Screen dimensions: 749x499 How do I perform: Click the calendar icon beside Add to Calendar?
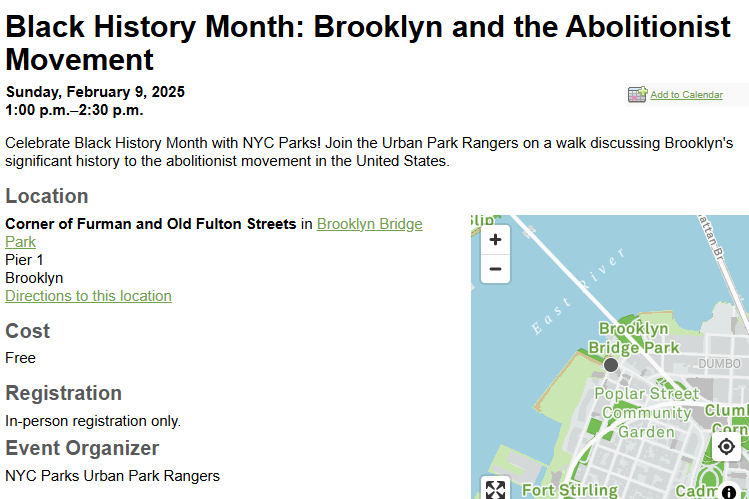pyautogui.click(x=637, y=94)
